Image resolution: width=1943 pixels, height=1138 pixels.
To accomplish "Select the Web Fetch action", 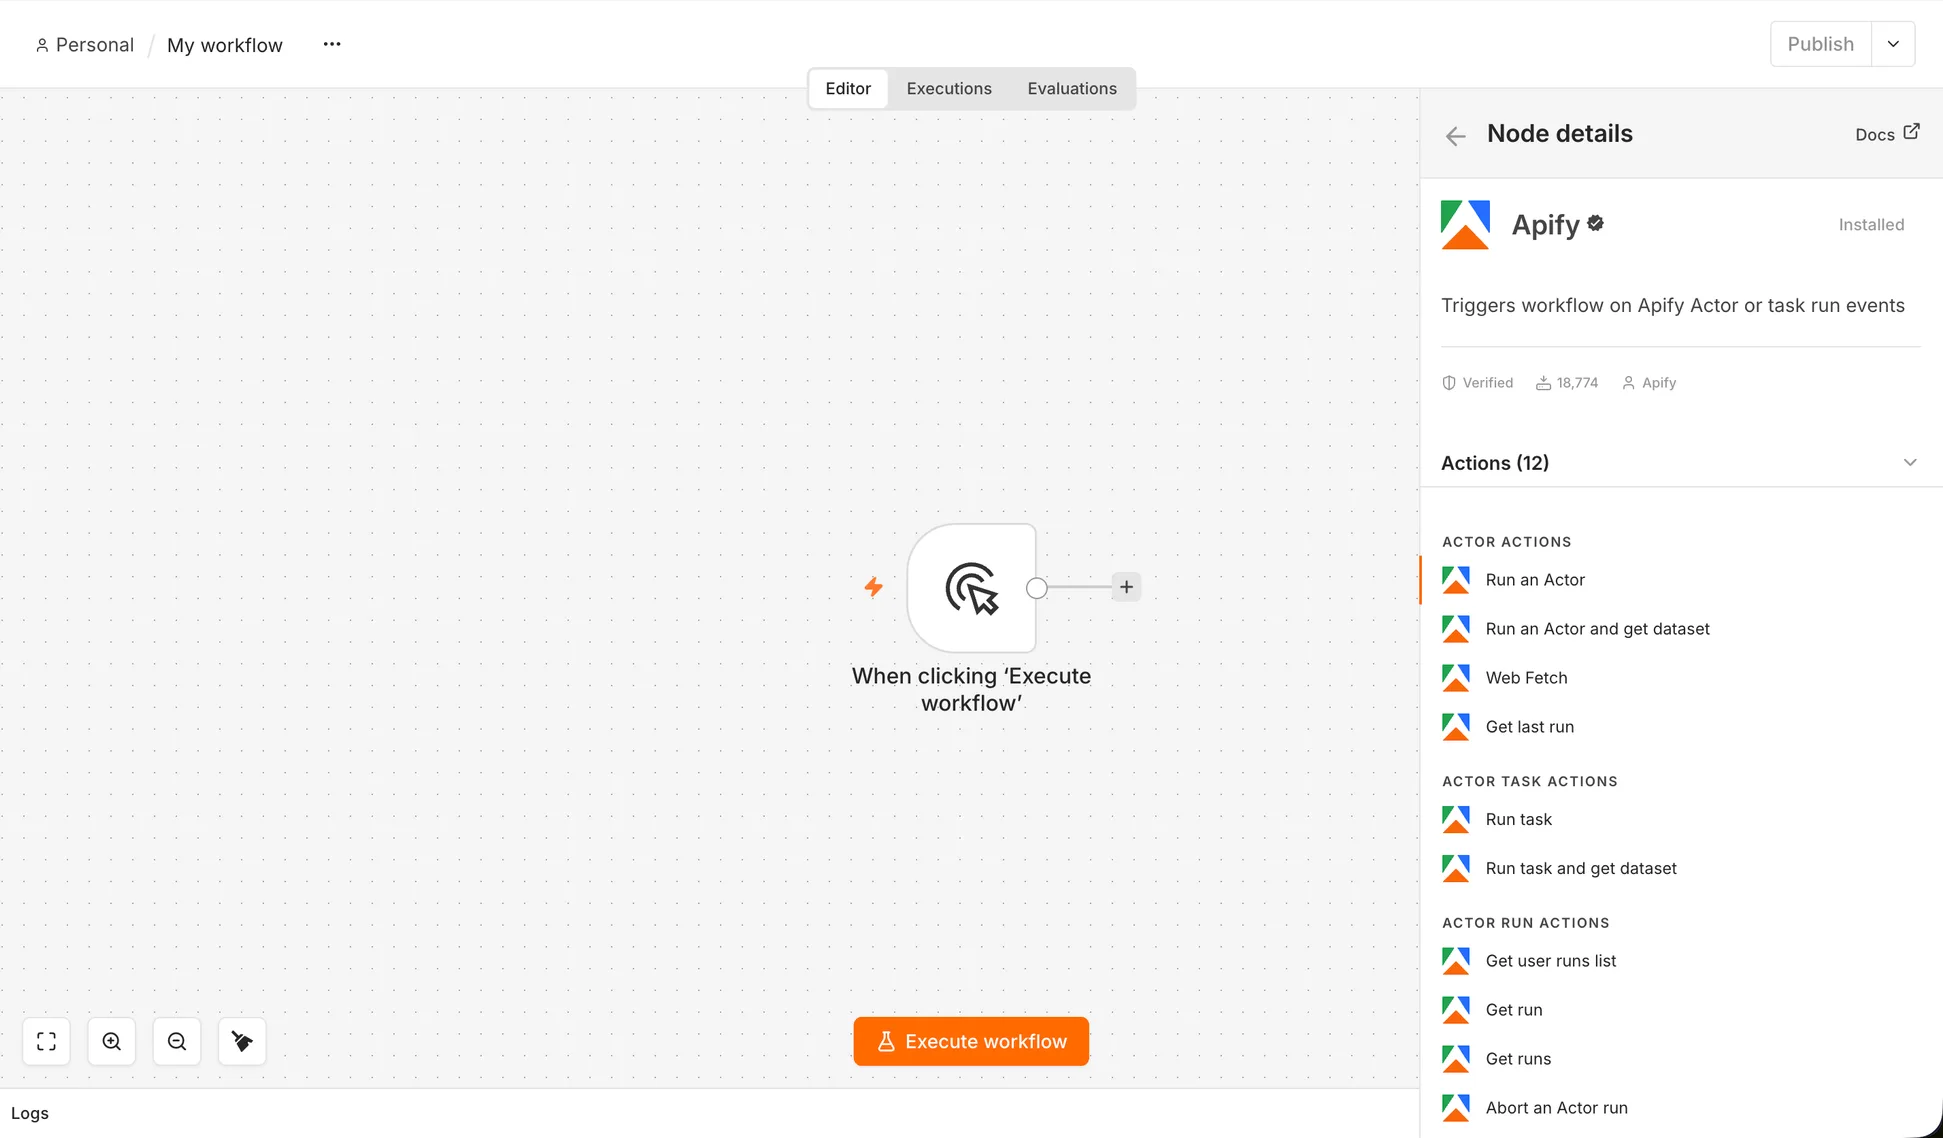I will coord(1681,678).
